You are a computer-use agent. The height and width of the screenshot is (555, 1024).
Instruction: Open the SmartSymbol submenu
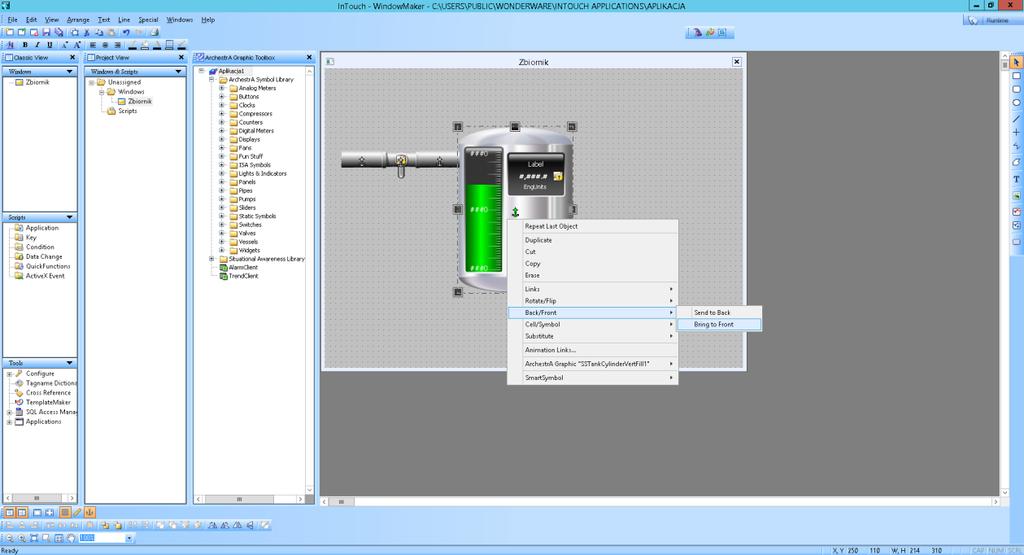592,378
